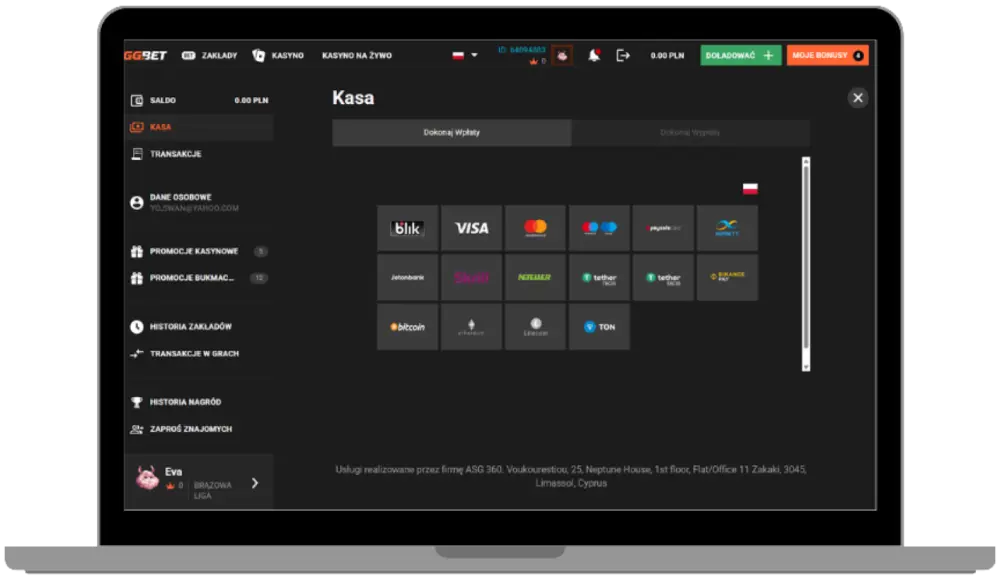This screenshot has height=579, width=1000.
Task: Expand Eva's profile chevron
Action: [x=255, y=483]
